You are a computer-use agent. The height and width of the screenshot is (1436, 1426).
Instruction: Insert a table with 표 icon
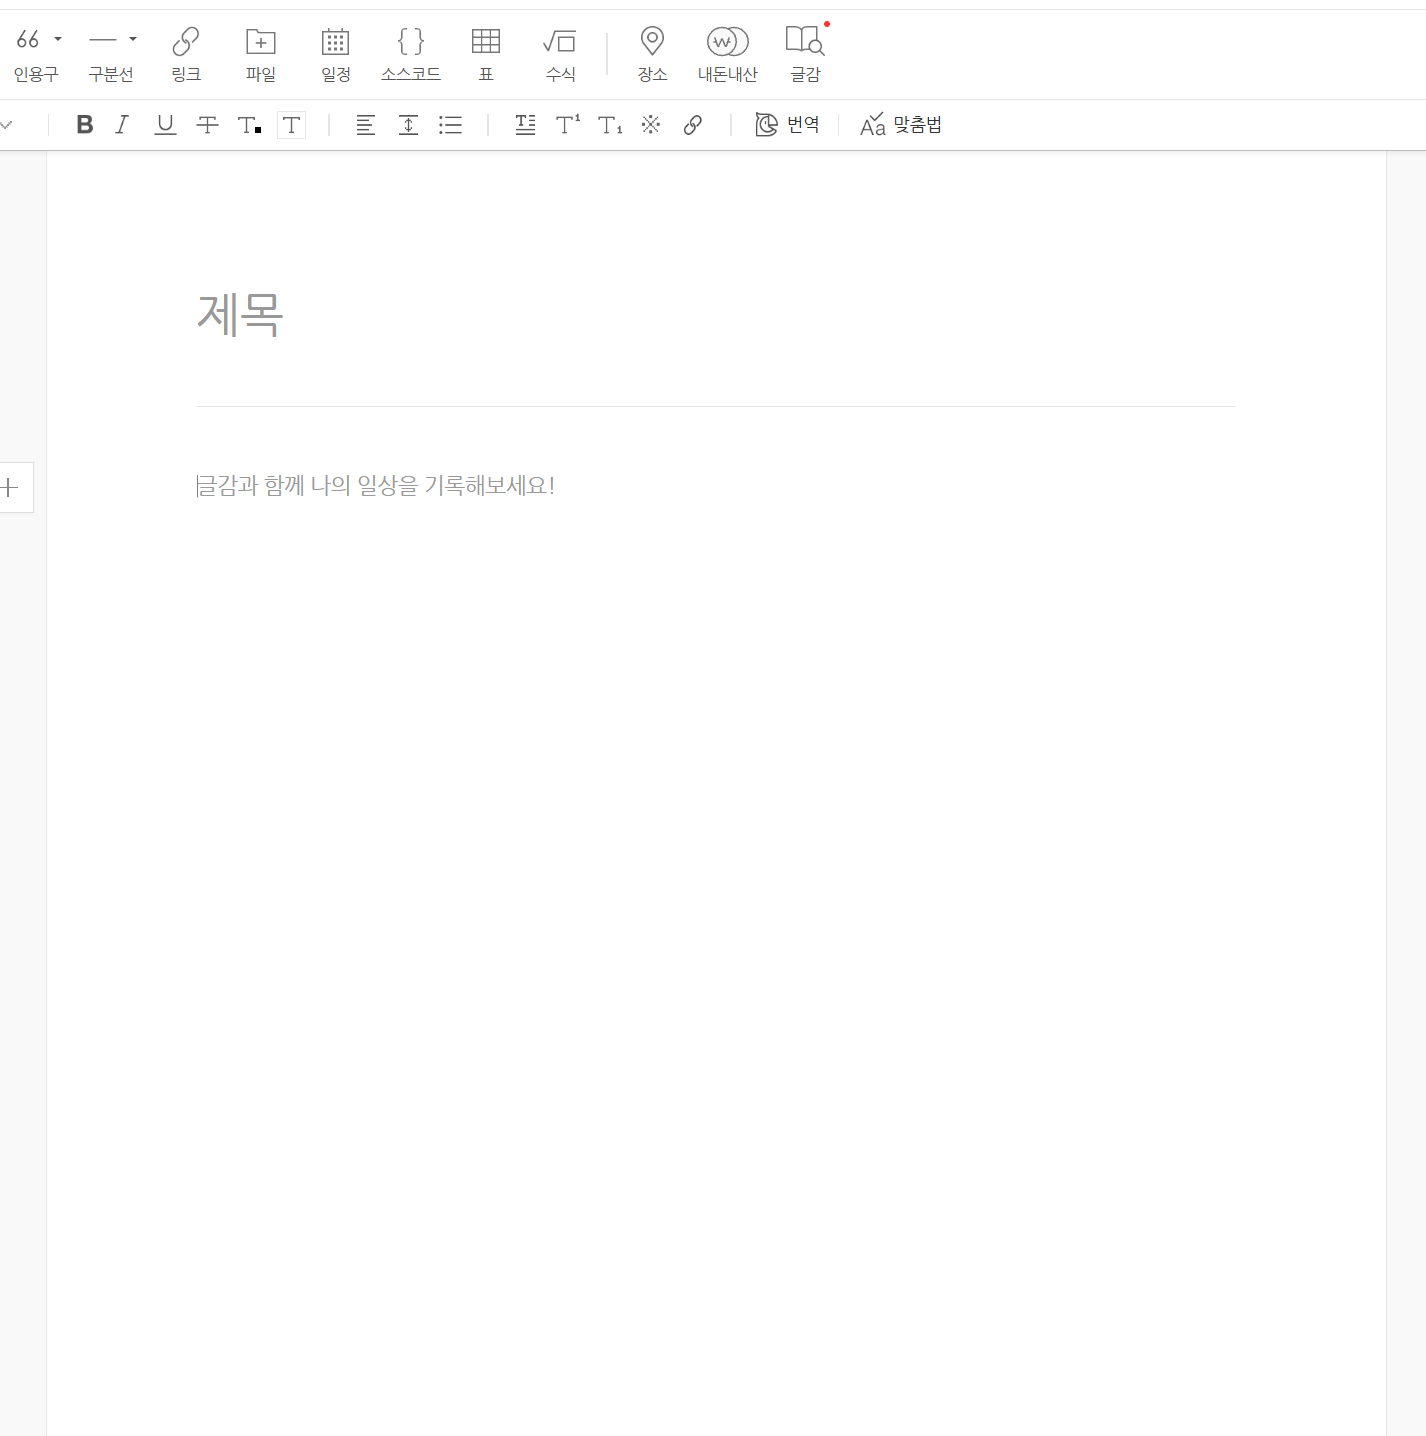(x=486, y=53)
